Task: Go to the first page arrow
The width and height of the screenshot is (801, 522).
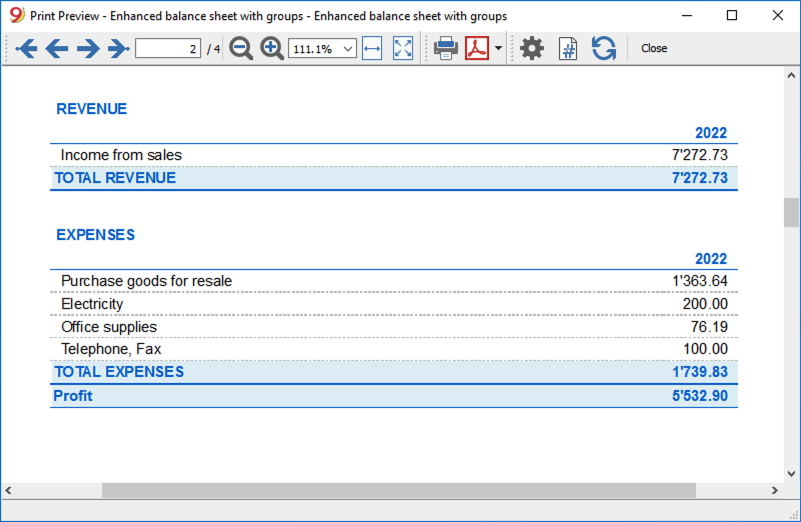Action: (27, 49)
